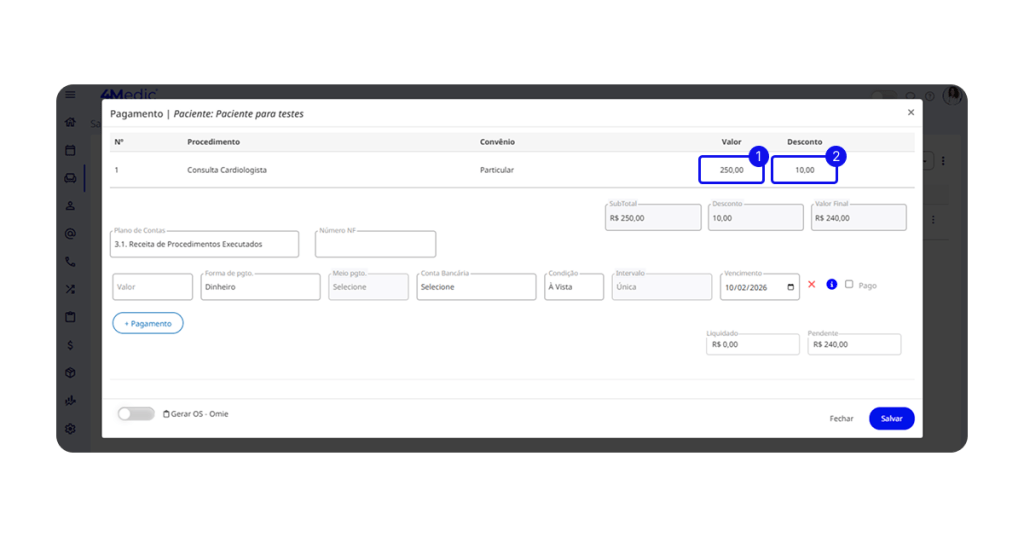This screenshot has width=1024, height=537.
Task: Add a payment with + Pagamento button
Action: pyautogui.click(x=148, y=324)
